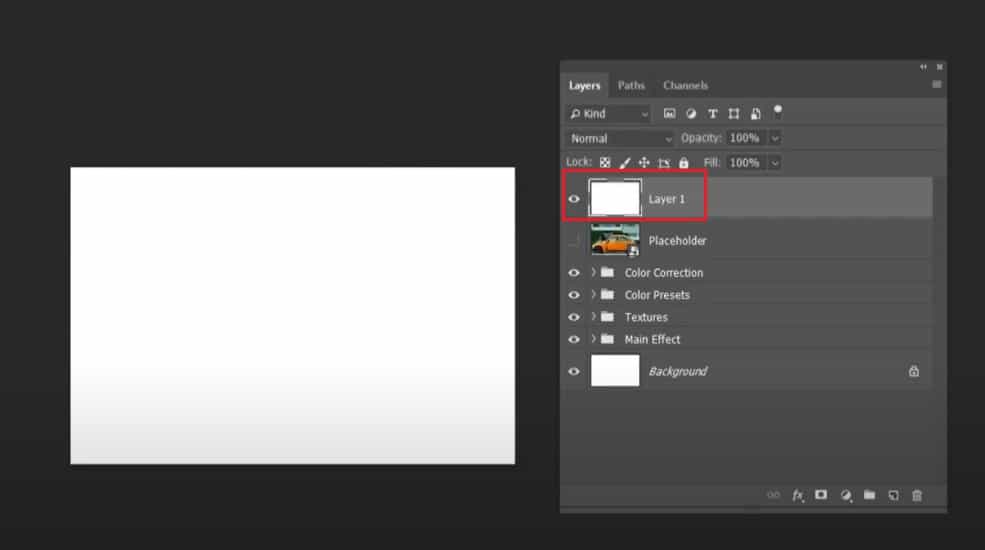Open the Layers panel options menu
Screen dimensions: 985x550
[x=937, y=84]
